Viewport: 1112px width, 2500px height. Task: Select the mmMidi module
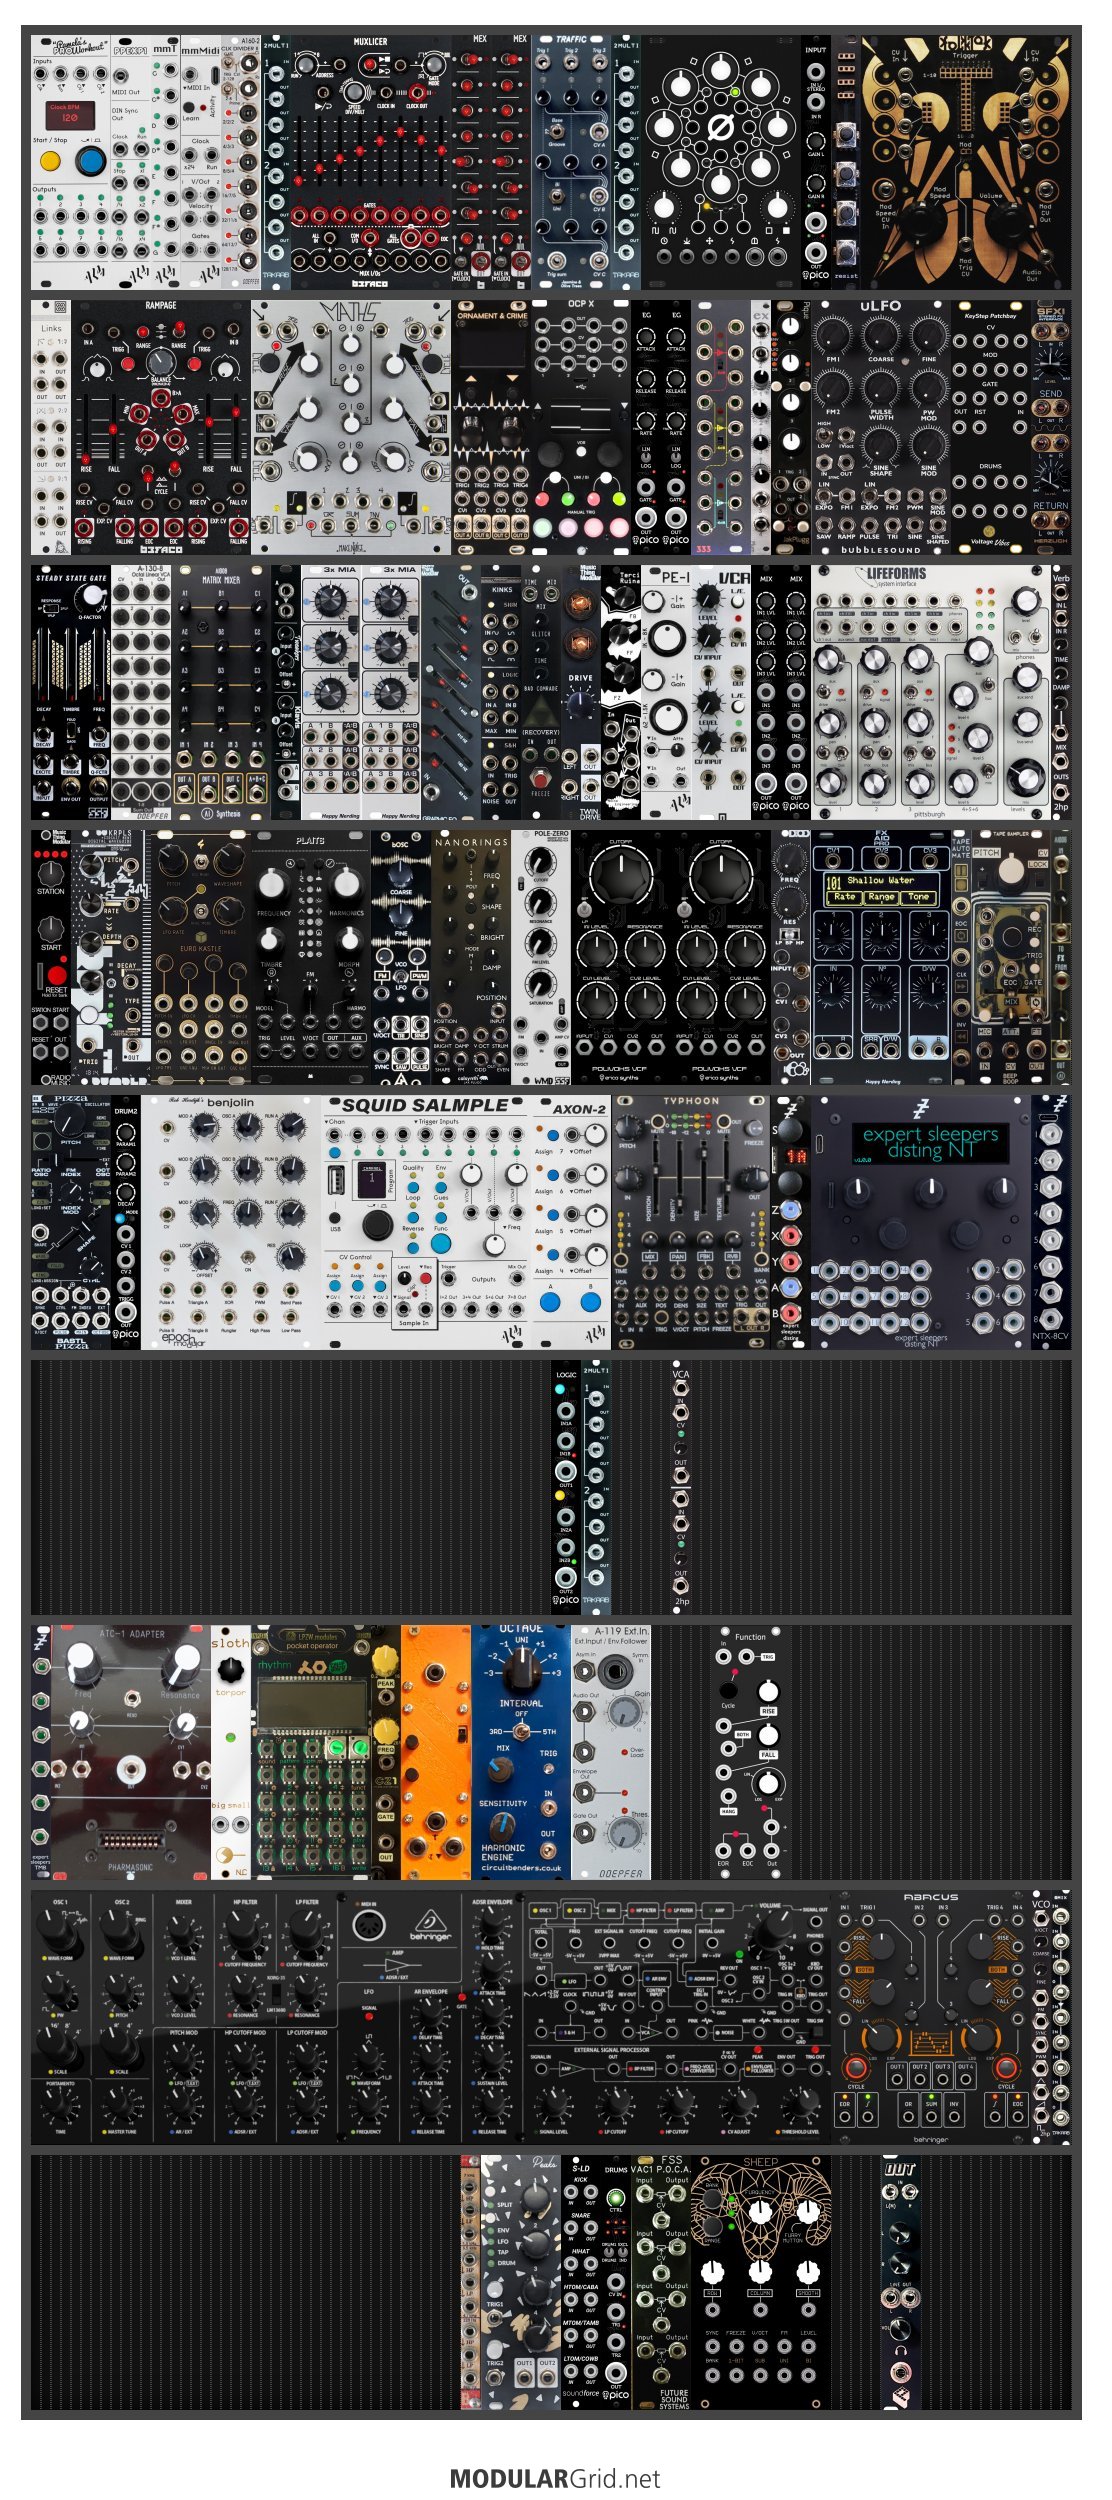point(200,163)
